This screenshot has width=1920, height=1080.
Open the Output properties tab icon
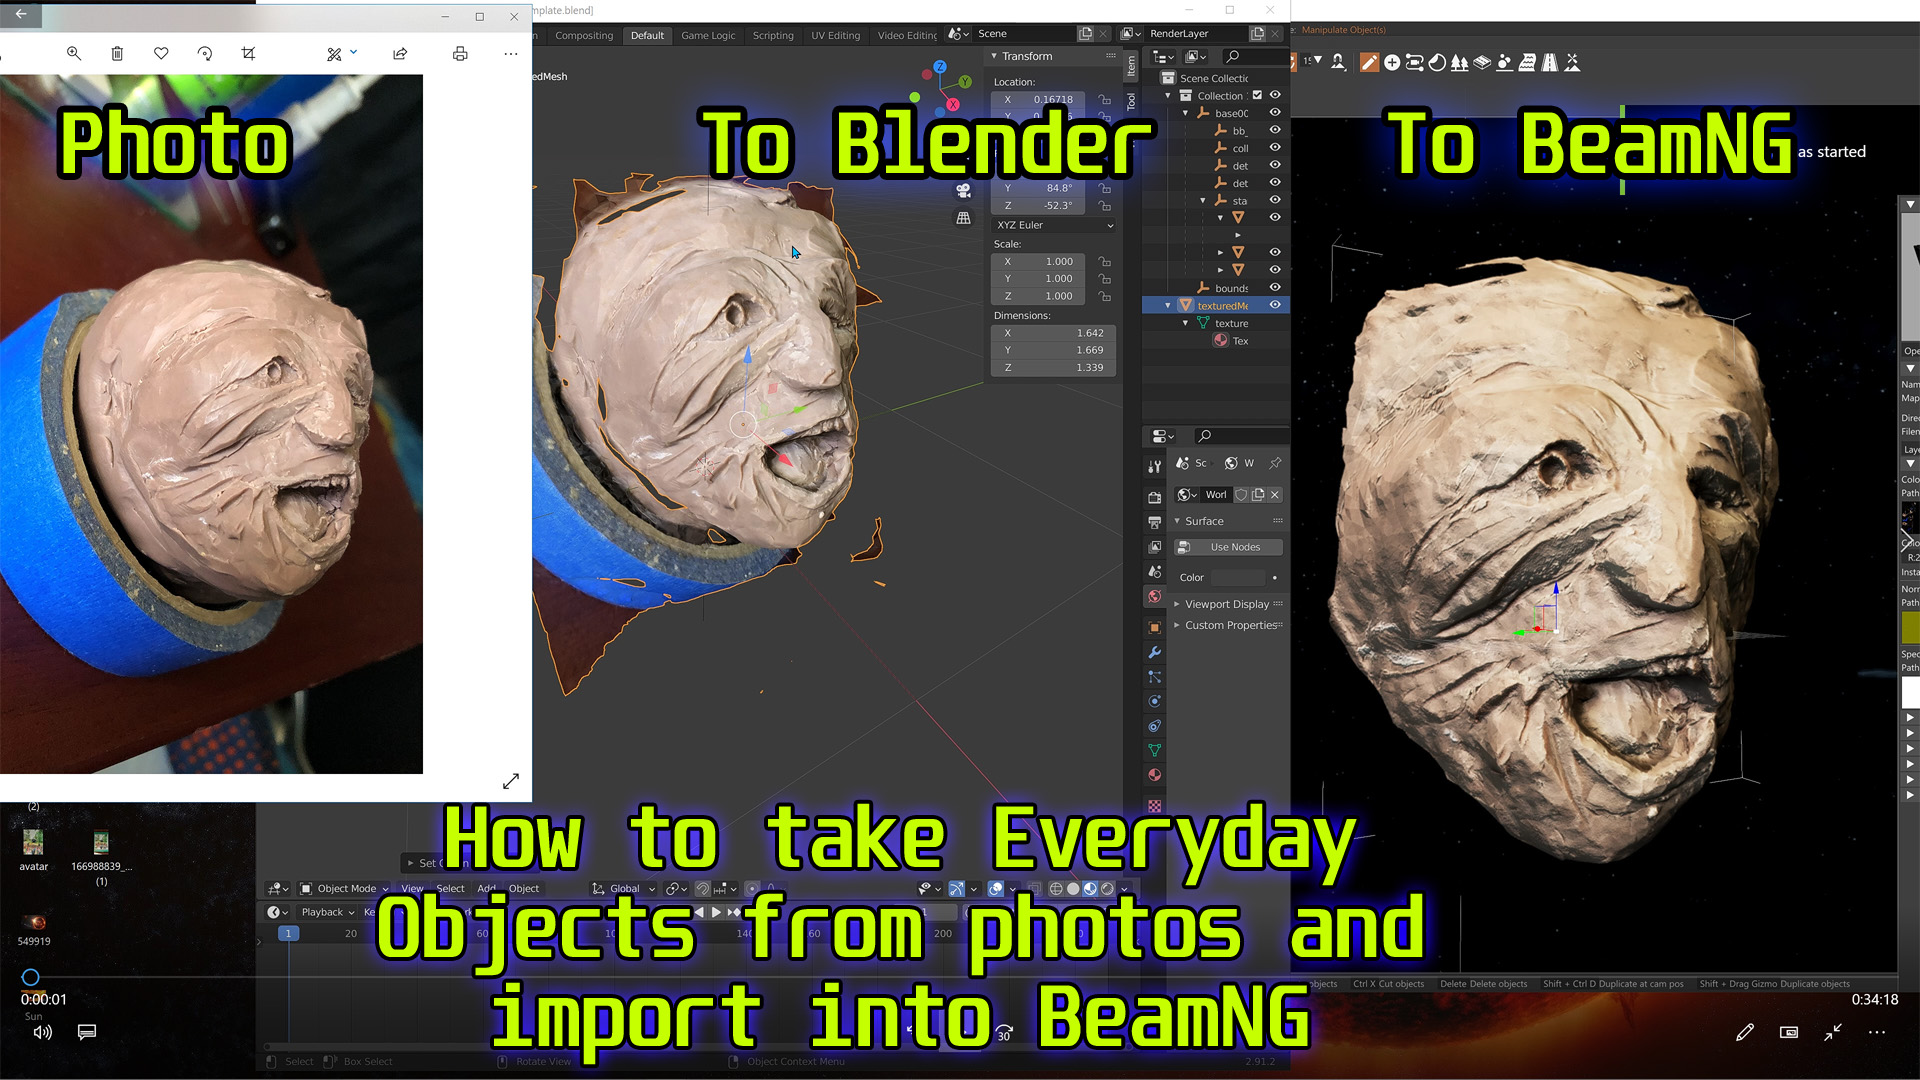tap(1154, 522)
